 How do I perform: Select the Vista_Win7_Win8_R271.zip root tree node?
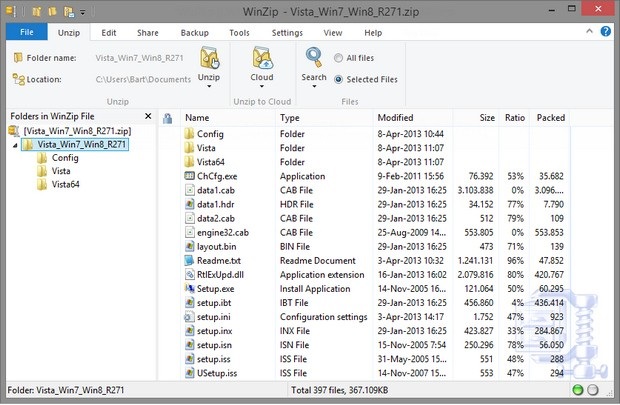77,131
